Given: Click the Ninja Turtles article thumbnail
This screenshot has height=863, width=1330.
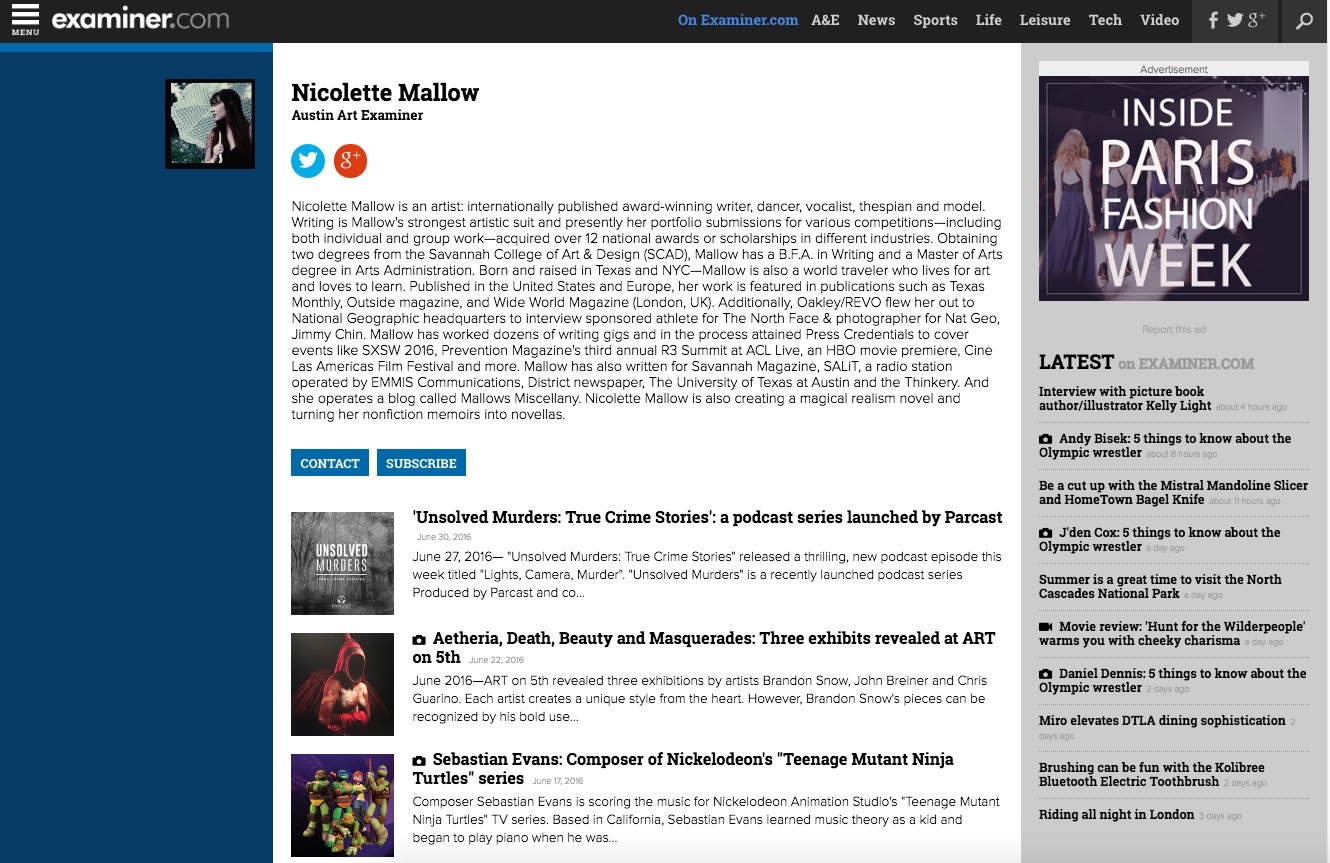Looking at the screenshot, I should pos(342,805).
